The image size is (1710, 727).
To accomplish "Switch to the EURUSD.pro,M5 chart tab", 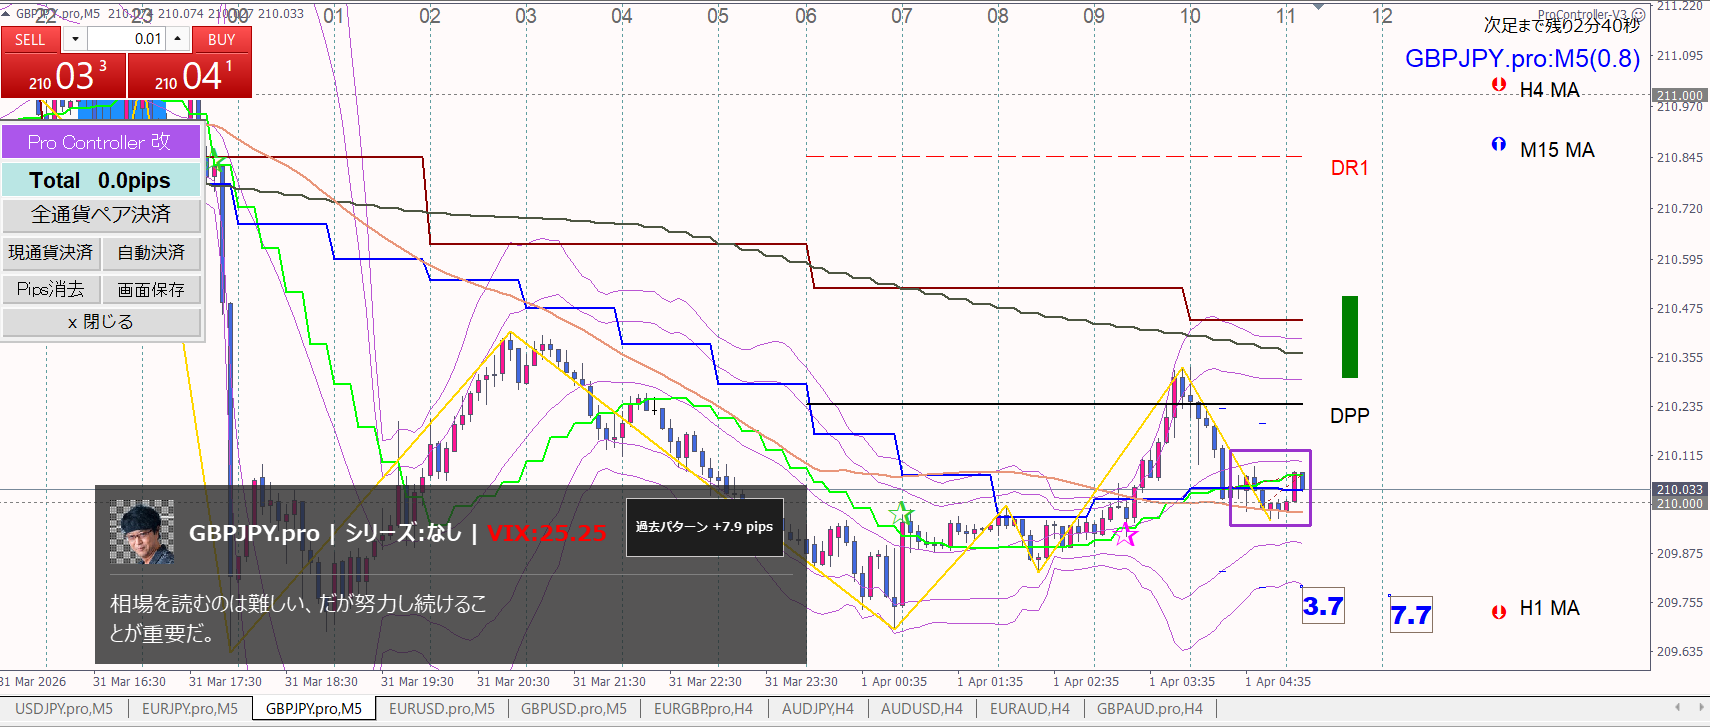I will (x=441, y=709).
